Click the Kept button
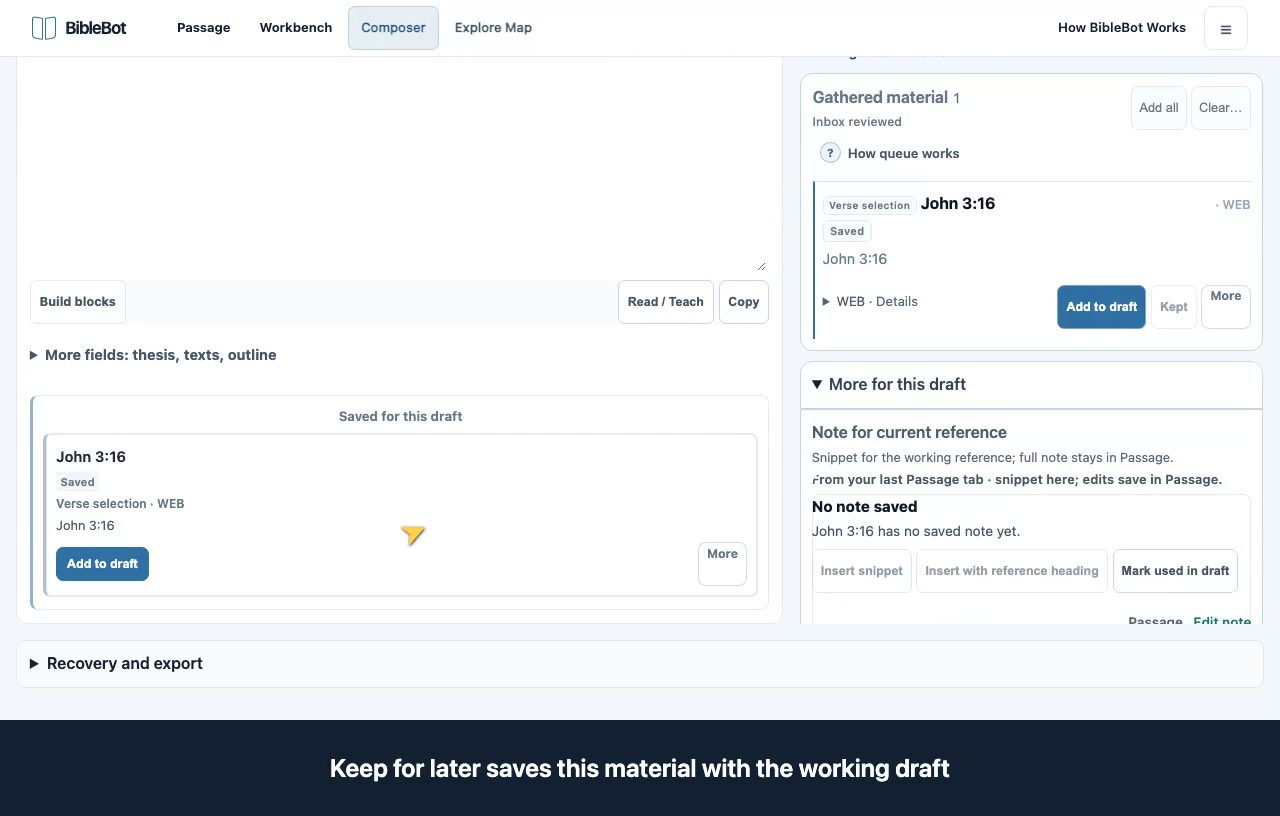 point(1174,307)
